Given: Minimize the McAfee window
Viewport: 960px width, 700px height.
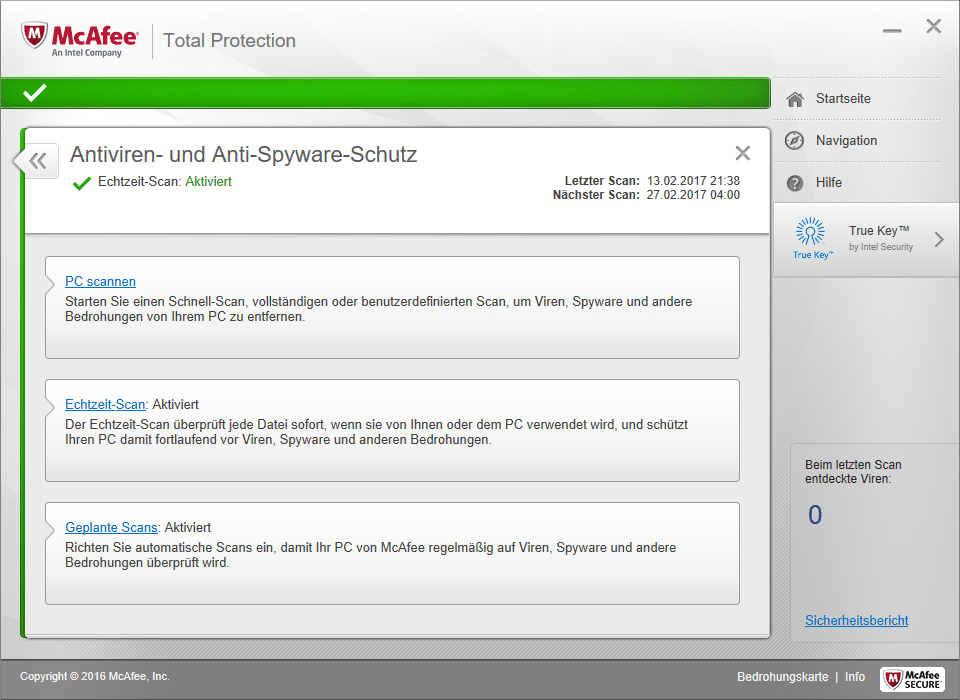Looking at the screenshot, I should (x=893, y=30).
